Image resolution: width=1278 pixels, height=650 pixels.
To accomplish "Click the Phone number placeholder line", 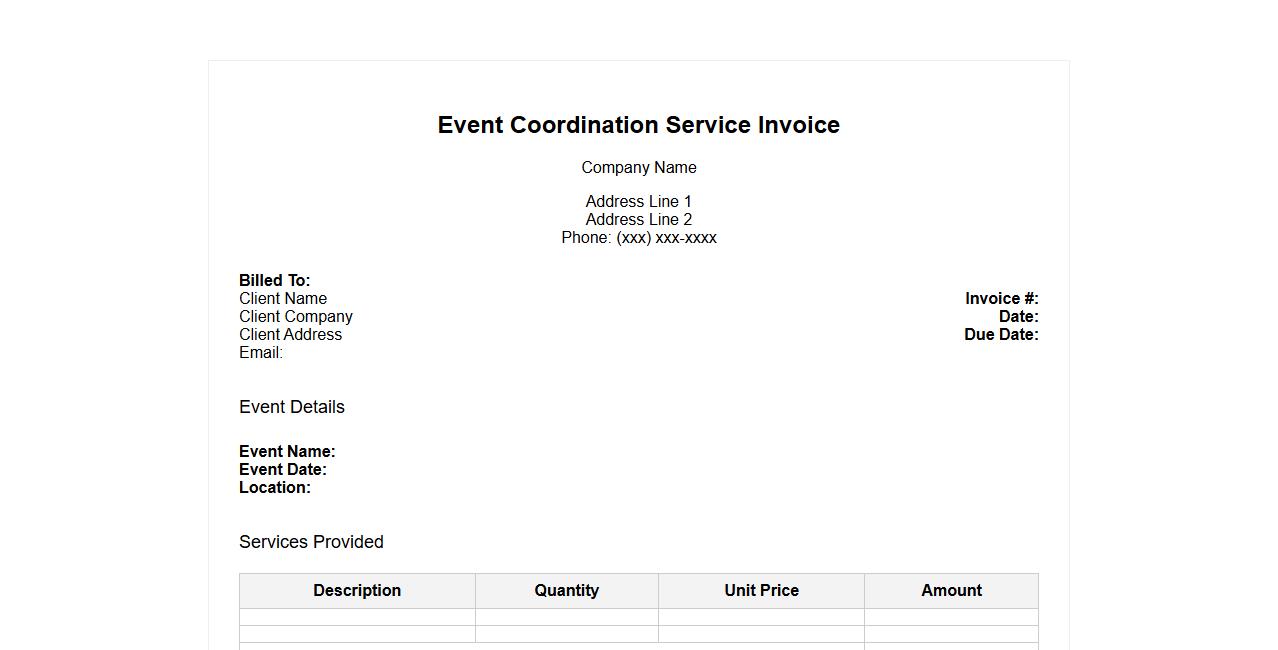I will click(638, 238).
